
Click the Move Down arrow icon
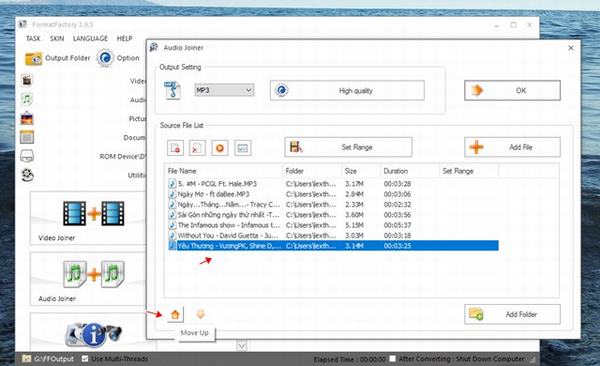click(x=201, y=314)
